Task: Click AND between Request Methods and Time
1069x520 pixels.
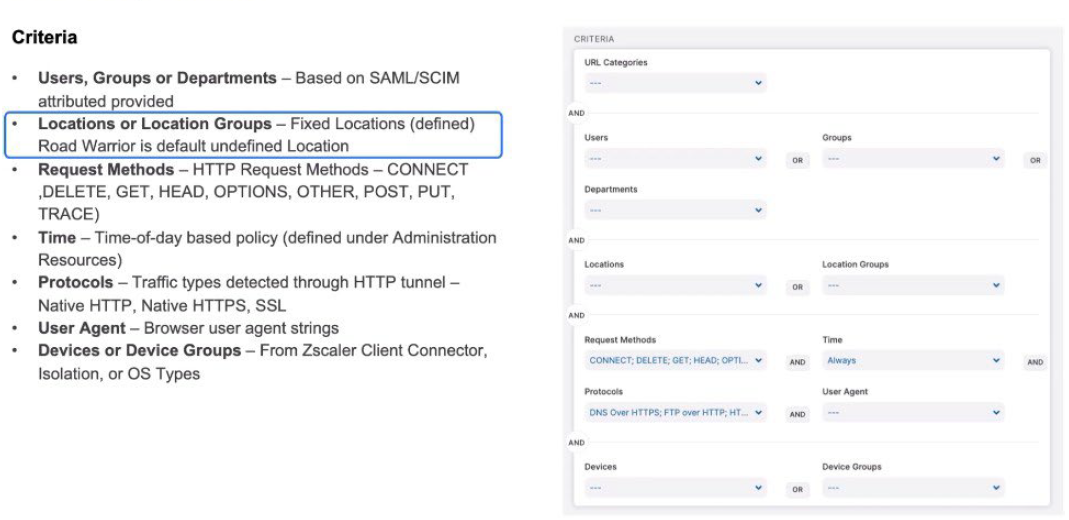Action: (x=797, y=363)
